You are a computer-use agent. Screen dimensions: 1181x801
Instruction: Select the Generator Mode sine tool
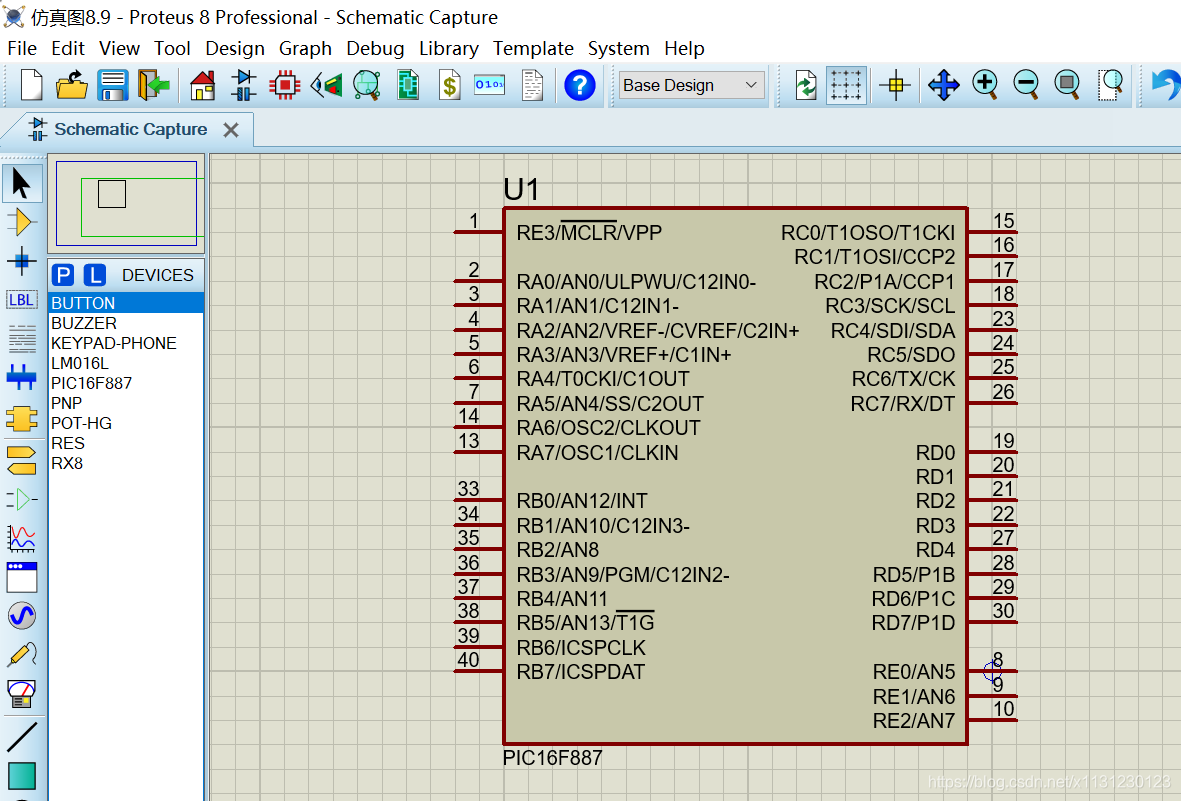21,616
